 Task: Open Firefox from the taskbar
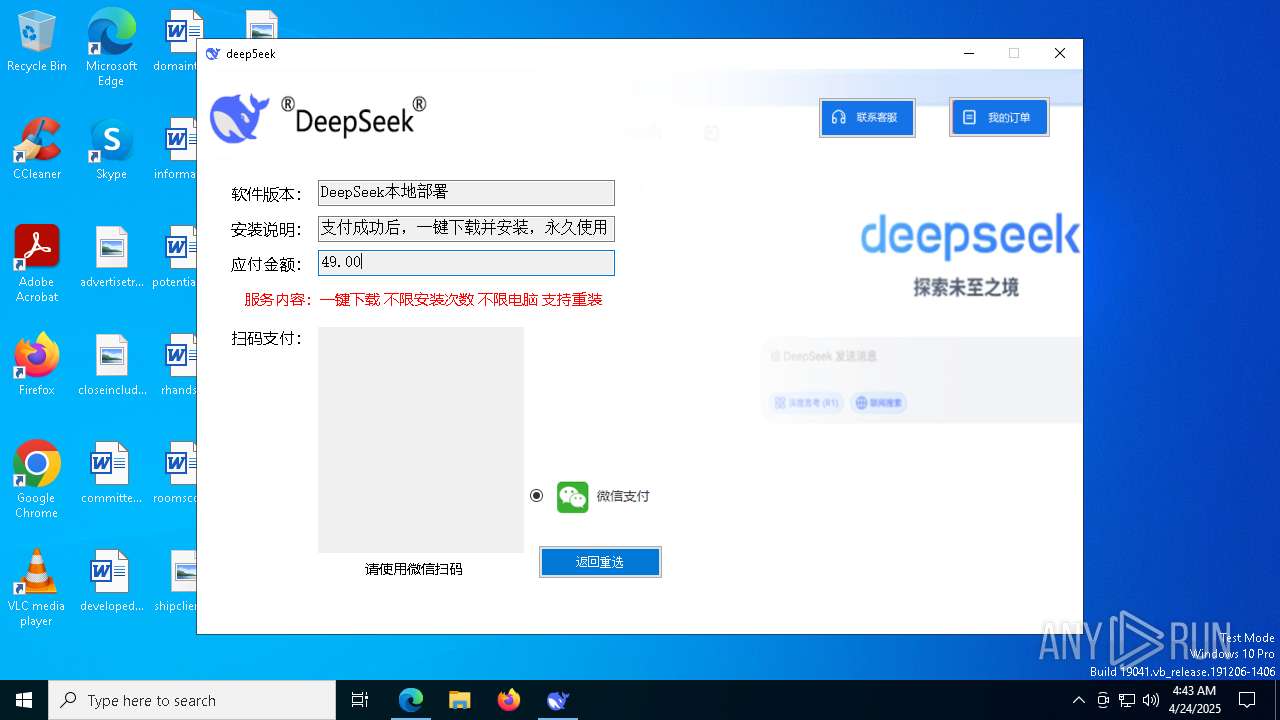(509, 700)
